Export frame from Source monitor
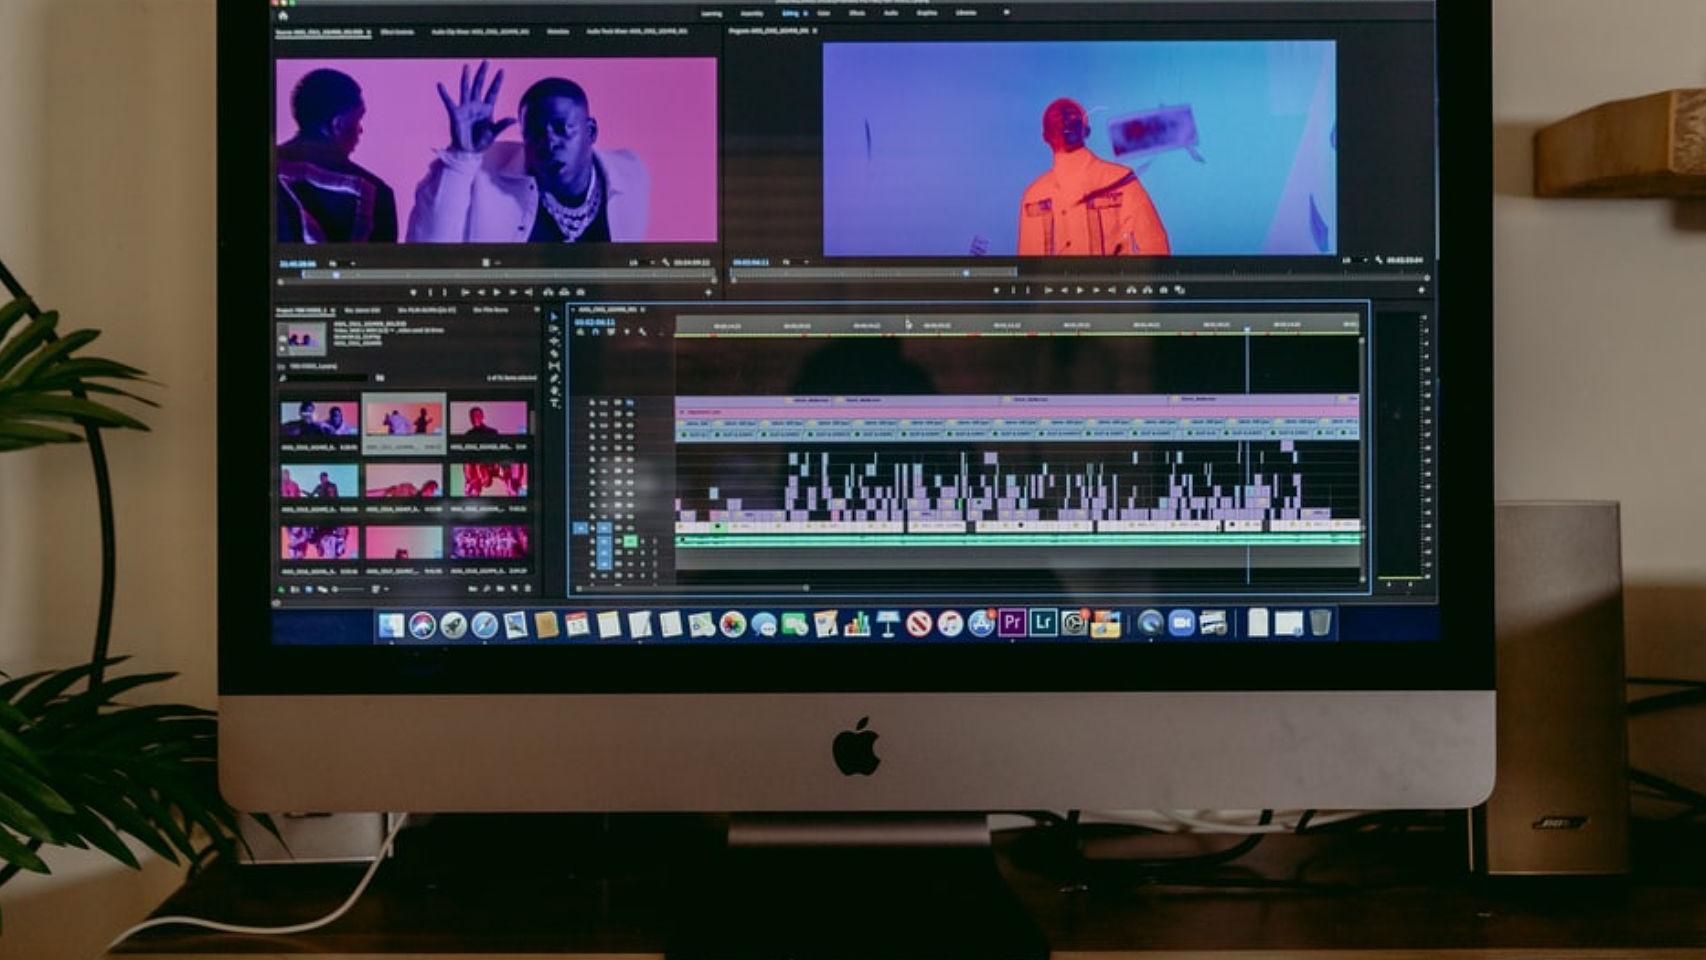 pos(580,292)
